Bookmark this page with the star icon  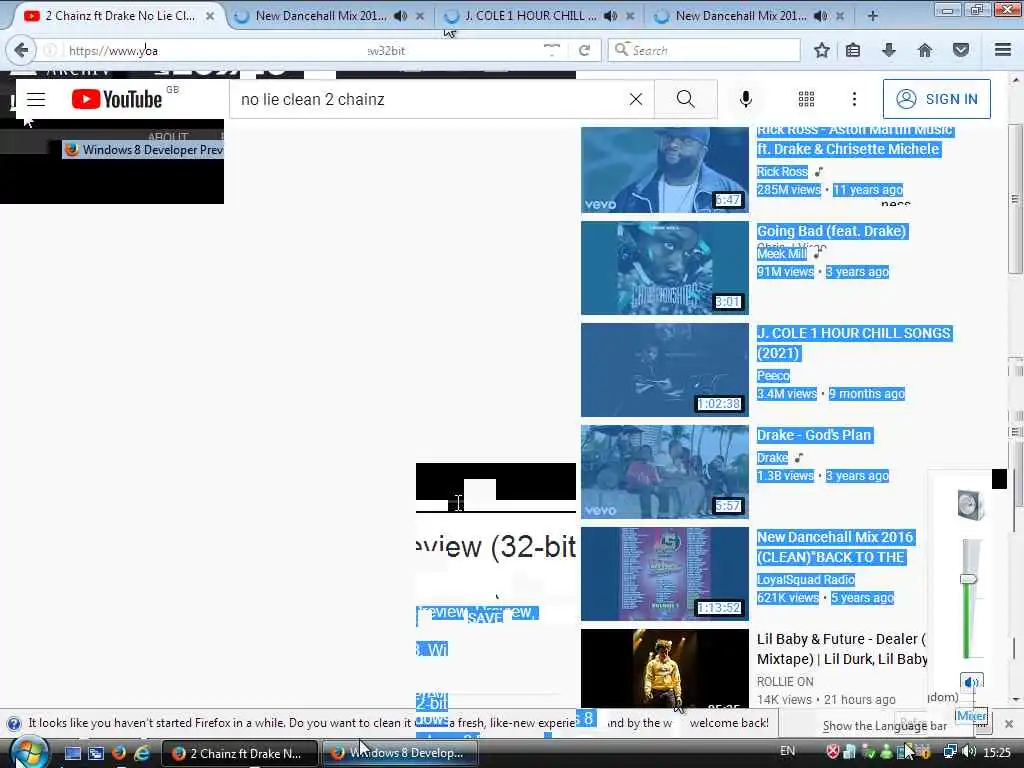822,50
